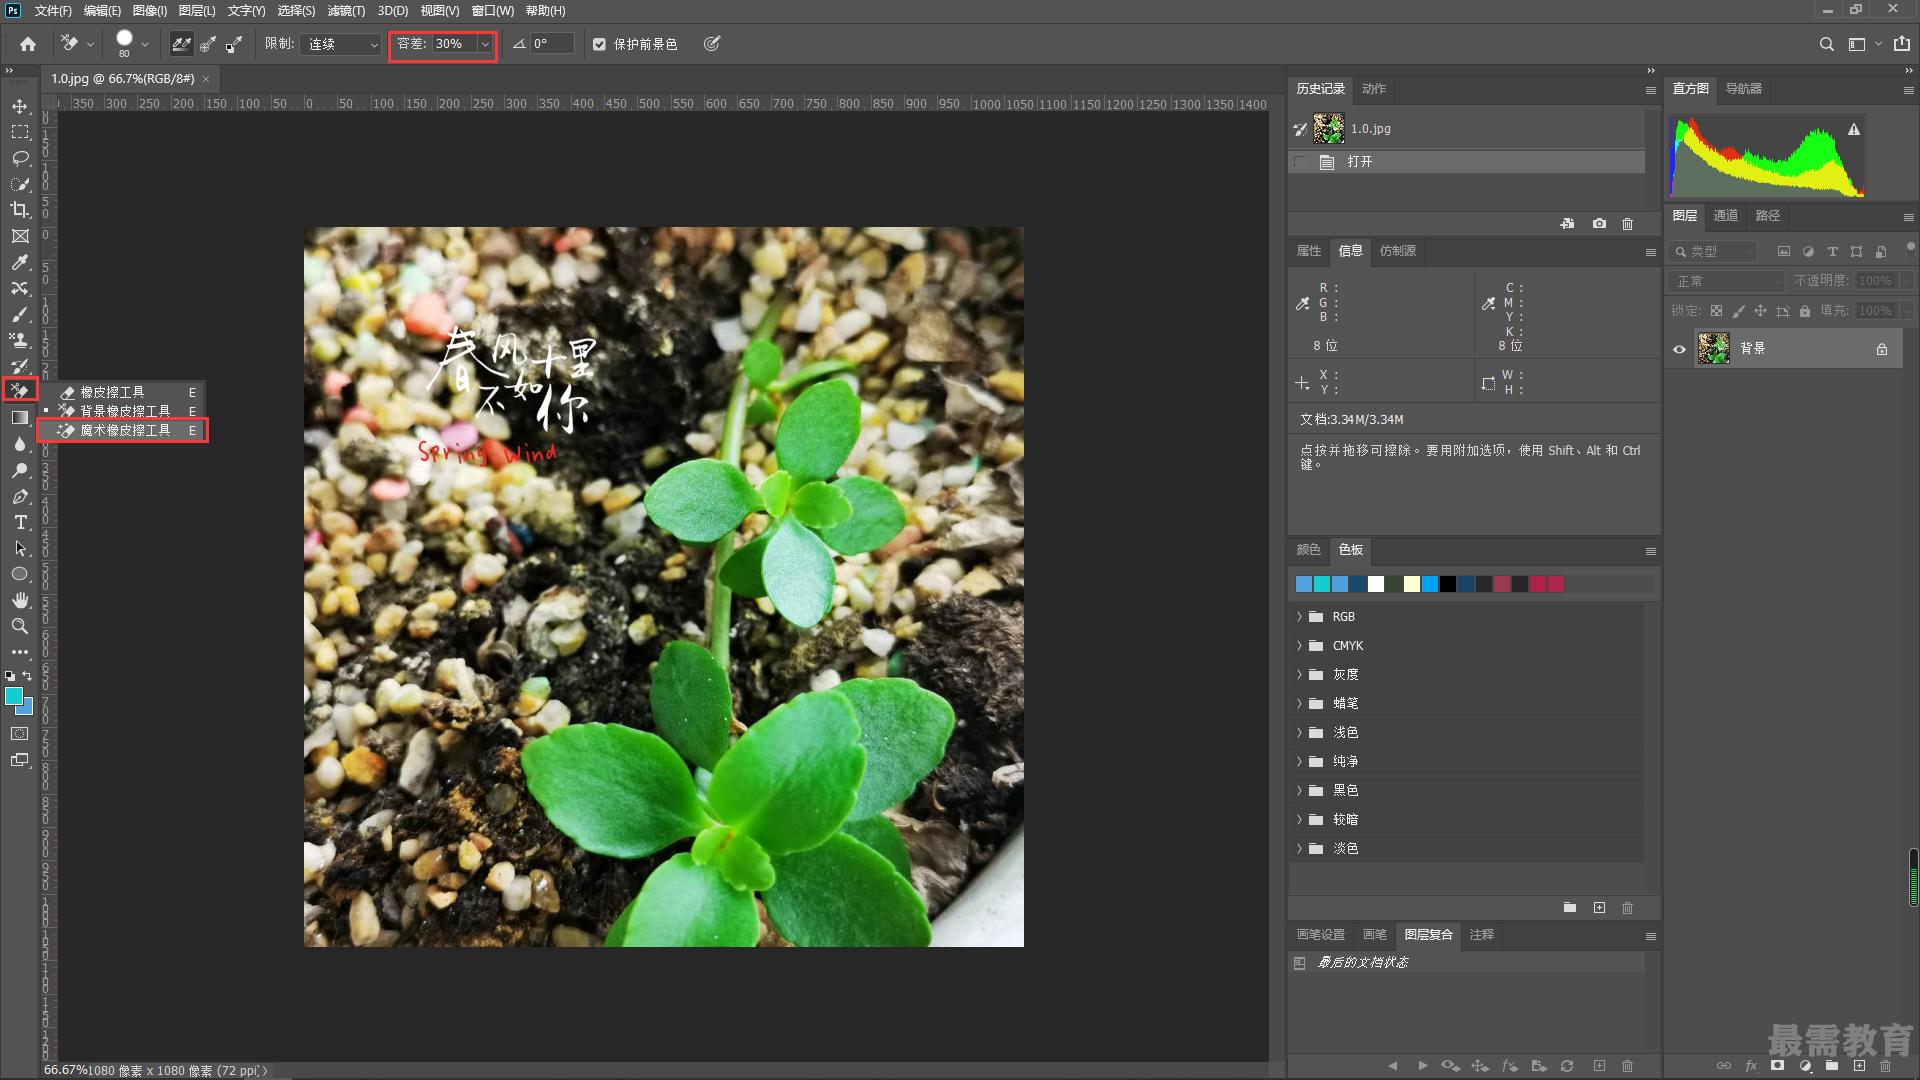Image resolution: width=1920 pixels, height=1080 pixels.
Task: Select the Crop tool
Action: click(x=20, y=210)
